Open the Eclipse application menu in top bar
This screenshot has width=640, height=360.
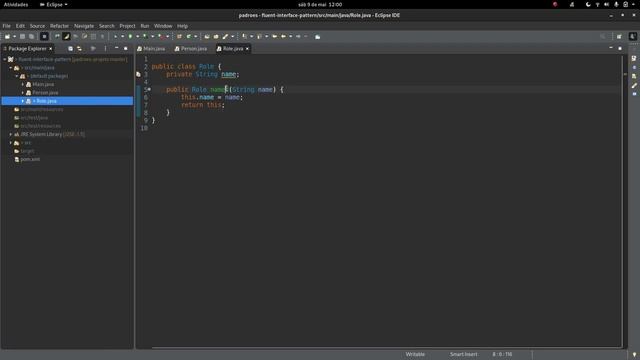[x=54, y=4]
